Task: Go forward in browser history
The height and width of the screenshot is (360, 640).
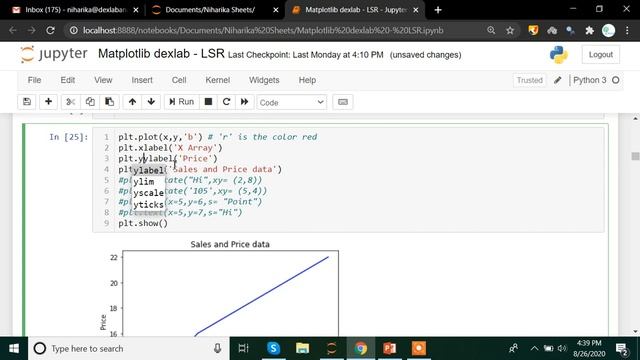Action: coord(31,30)
